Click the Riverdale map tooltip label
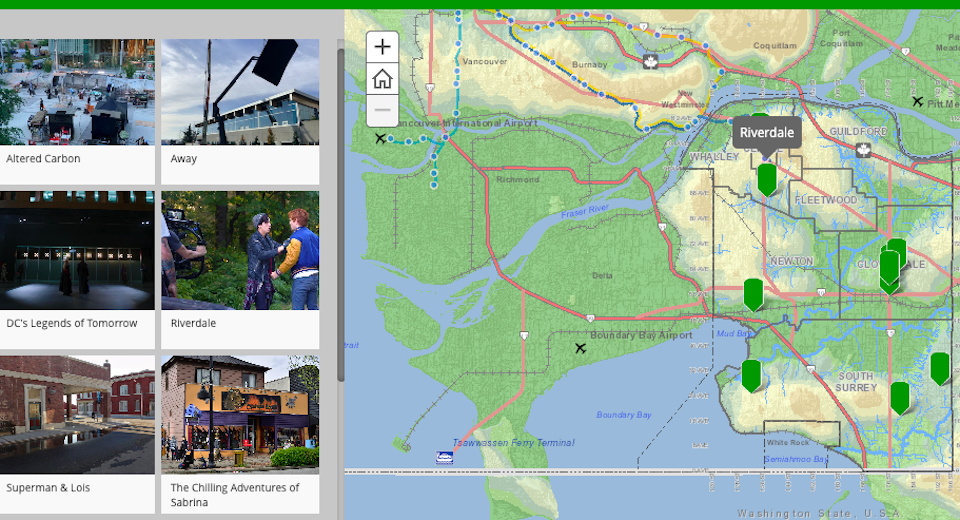This screenshot has height=520, width=960. click(x=767, y=132)
